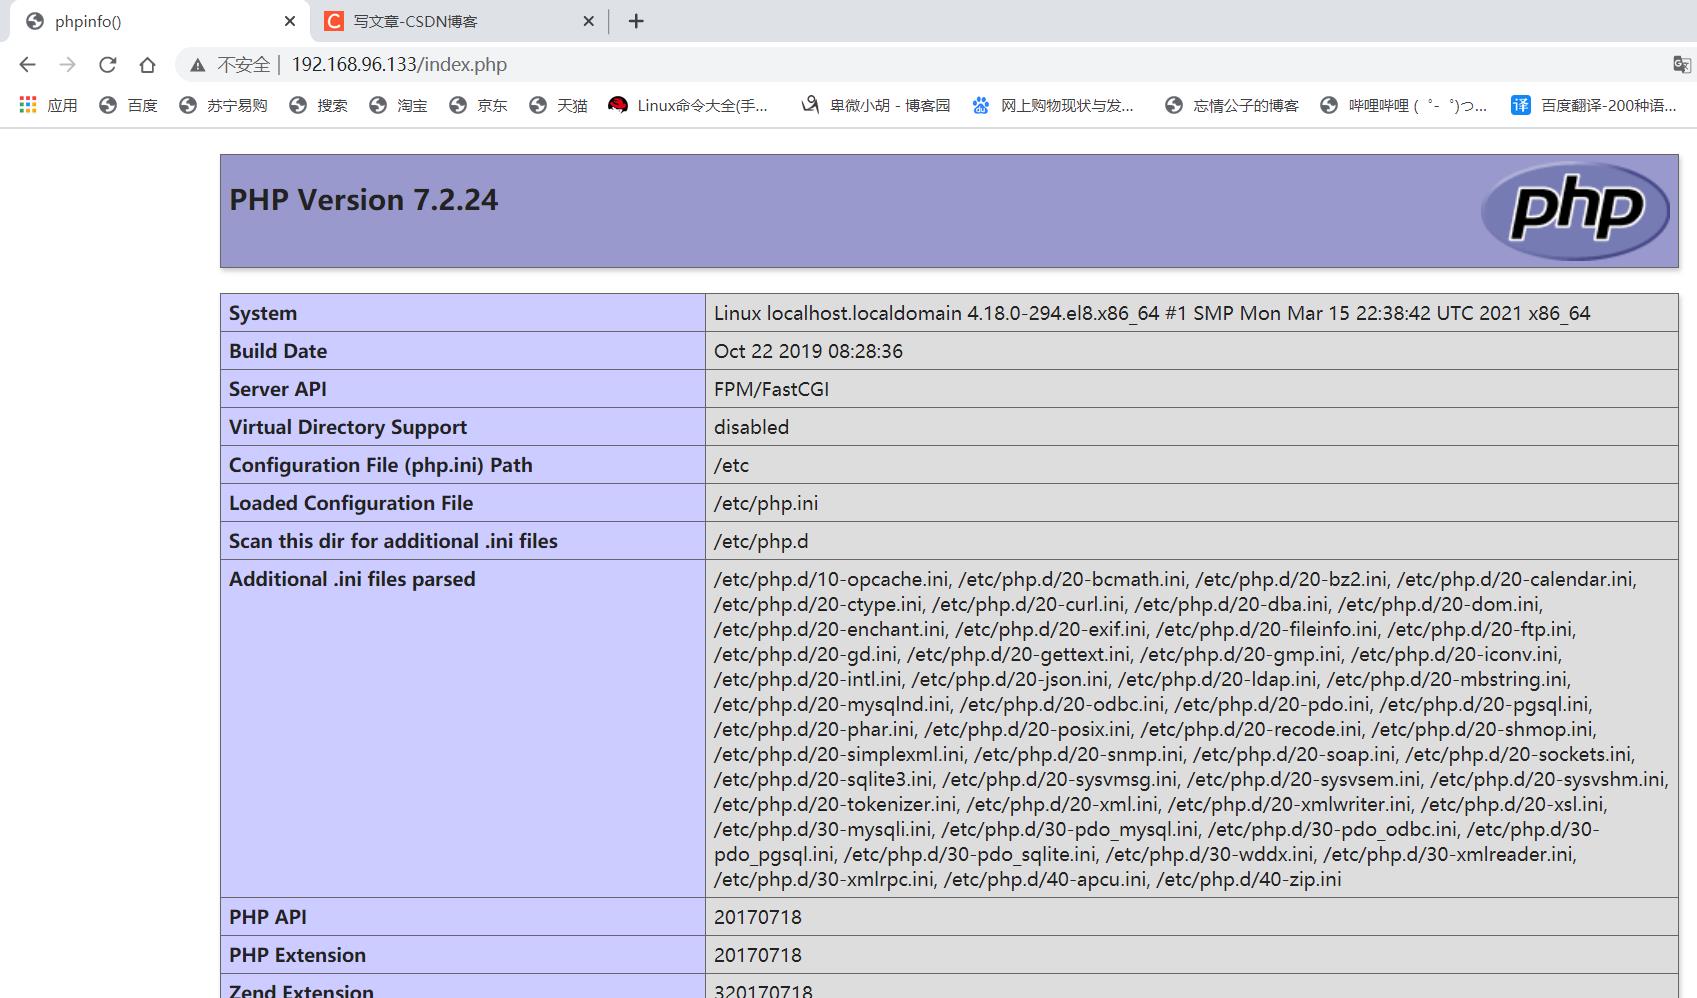Image resolution: width=1697 pixels, height=998 pixels.
Task: Click the address bar URL 192.168.96.133/index.php
Action: click(x=399, y=65)
